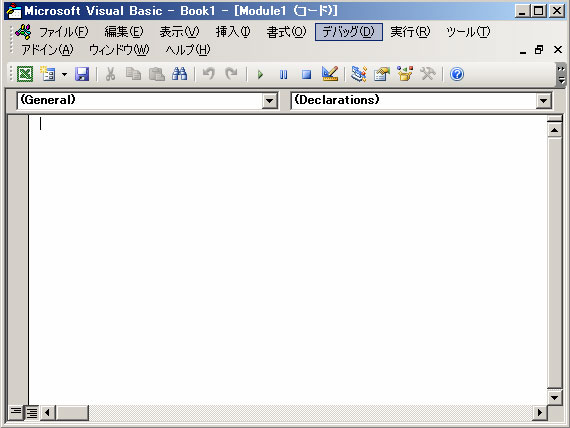This screenshot has width=570, height=428.
Task: Toggle Full Module View button
Action: coord(31,412)
